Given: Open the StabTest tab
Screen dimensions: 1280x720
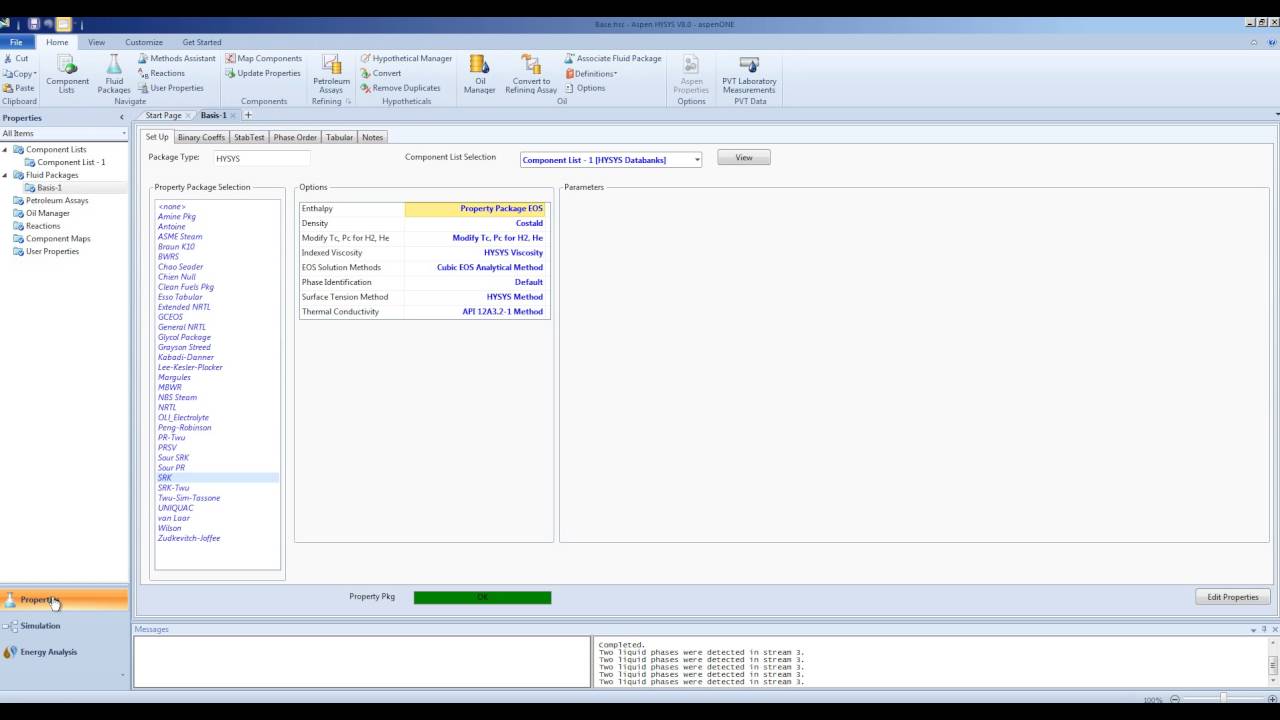Looking at the screenshot, I should (x=249, y=137).
